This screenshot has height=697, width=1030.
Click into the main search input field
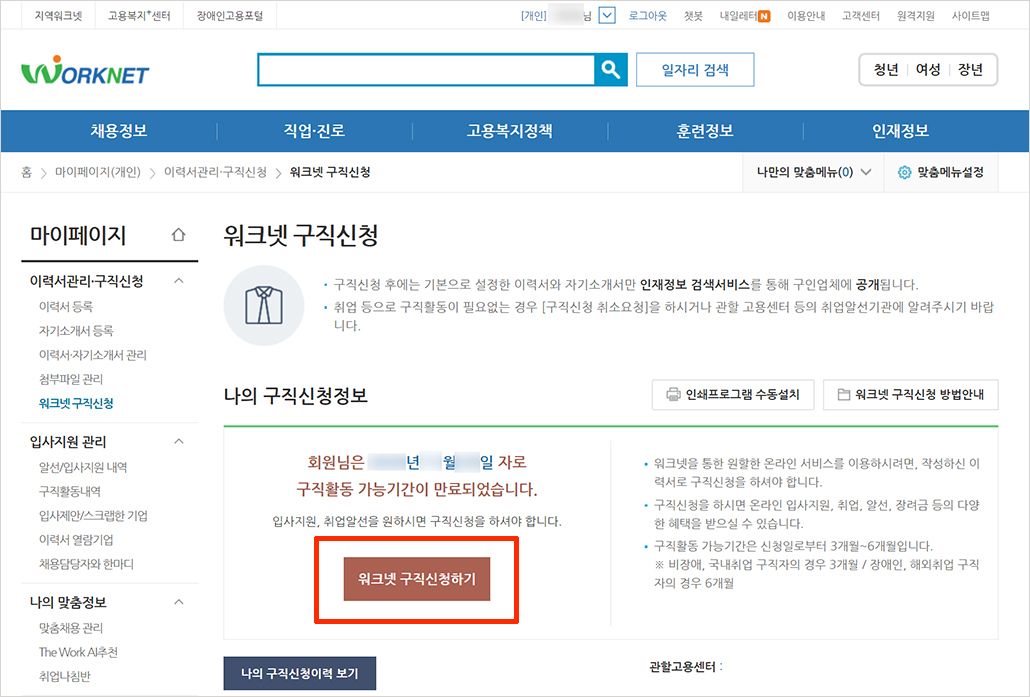tap(426, 70)
